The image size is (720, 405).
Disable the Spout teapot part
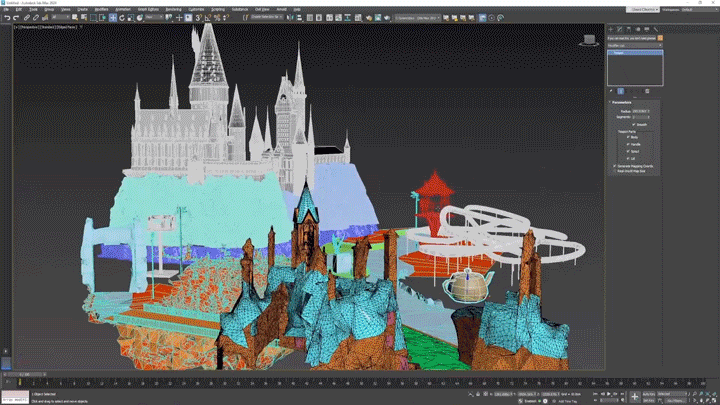[x=628, y=151]
